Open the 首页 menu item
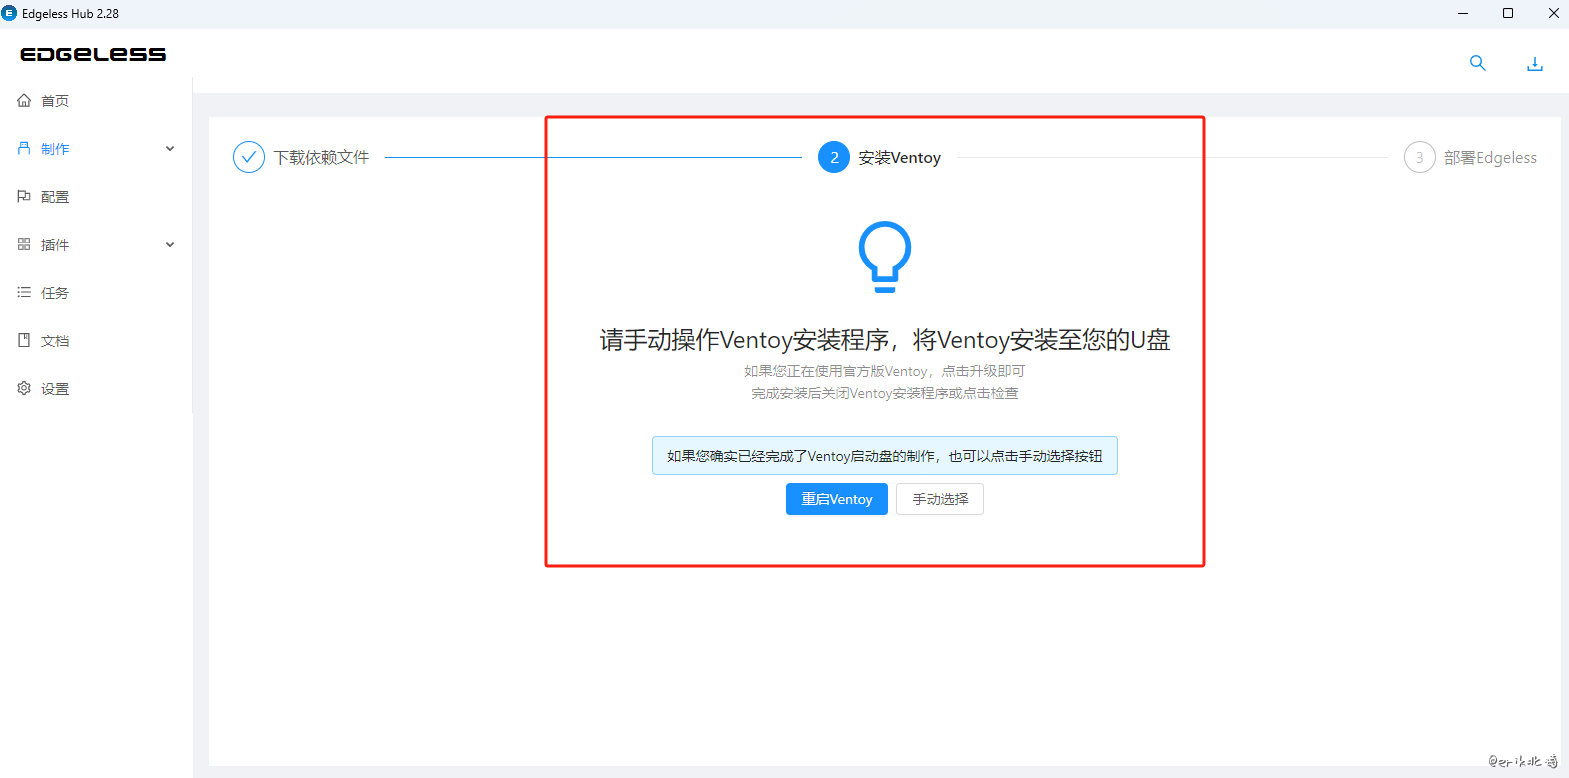The image size is (1569, 778). point(55,101)
